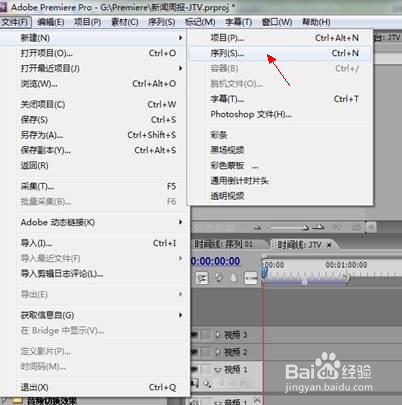Viewport: 402px width, 405px height.
Task: Open the 打开最近项目(J) submenu arrow
Action: (180, 68)
